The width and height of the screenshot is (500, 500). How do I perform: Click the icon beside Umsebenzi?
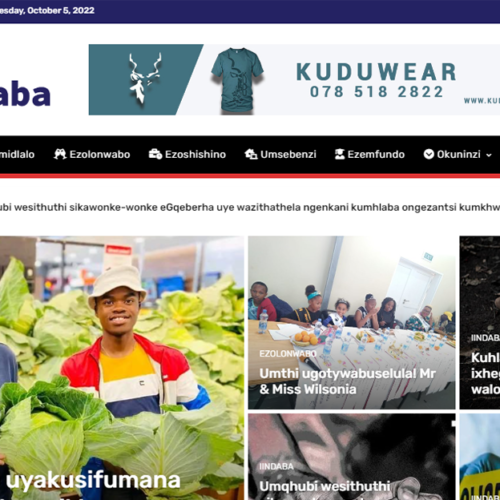tap(251, 154)
